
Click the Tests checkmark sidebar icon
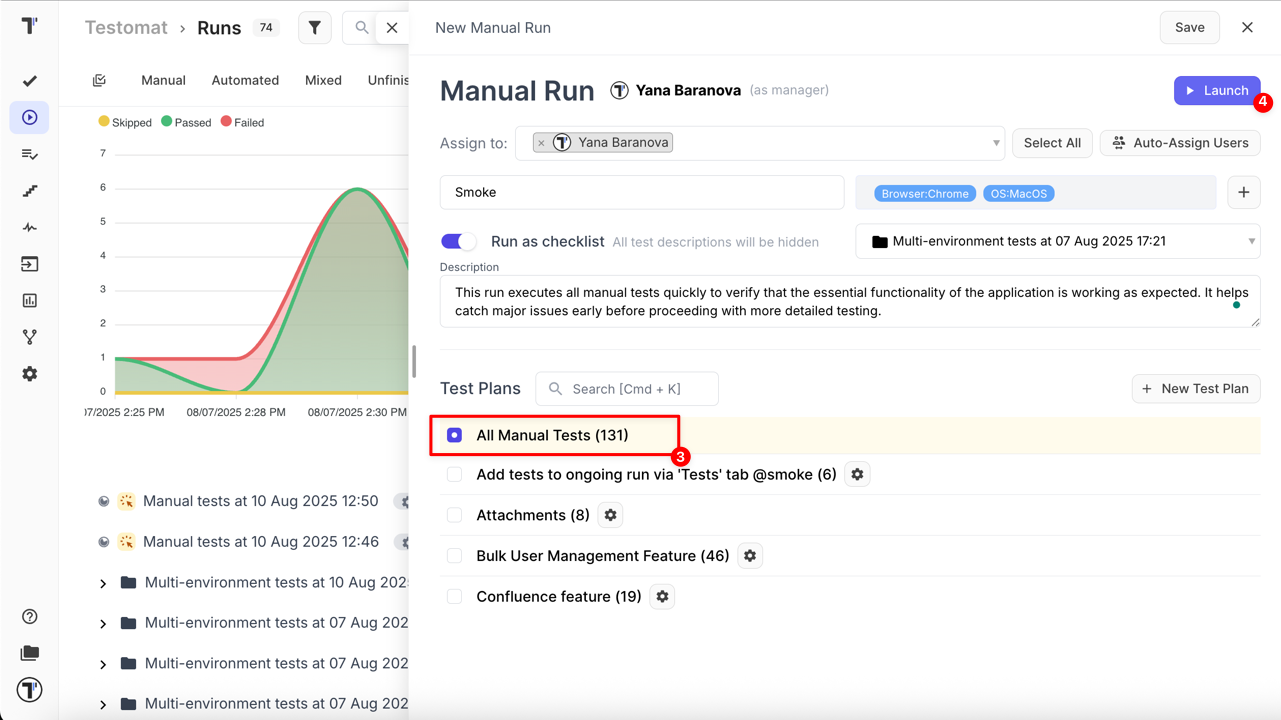coord(30,81)
